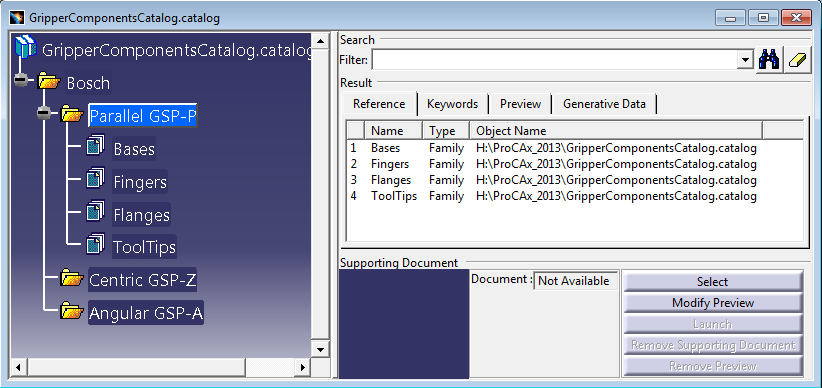Click the Bosch chapter folder icon
Viewport: 822px width, 388px height.
click(49, 82)
